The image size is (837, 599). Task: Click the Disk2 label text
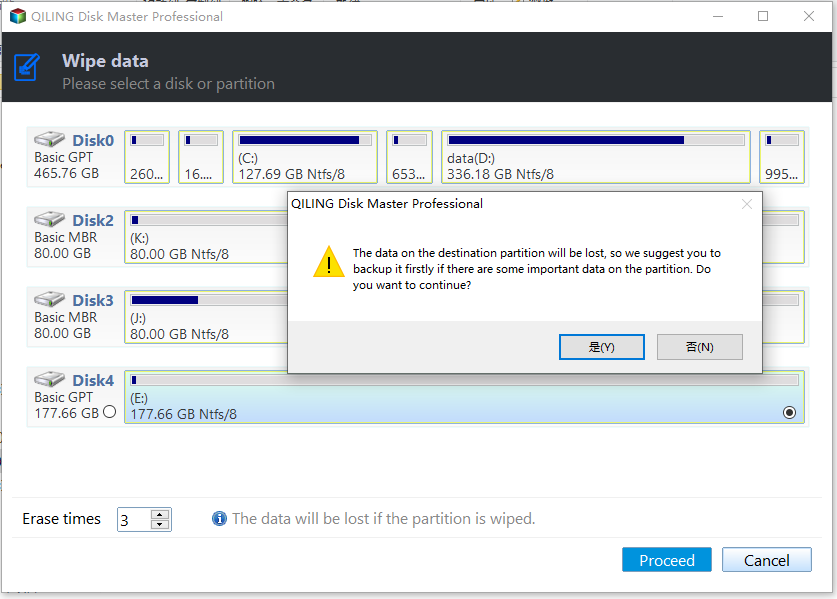point(93,220)
